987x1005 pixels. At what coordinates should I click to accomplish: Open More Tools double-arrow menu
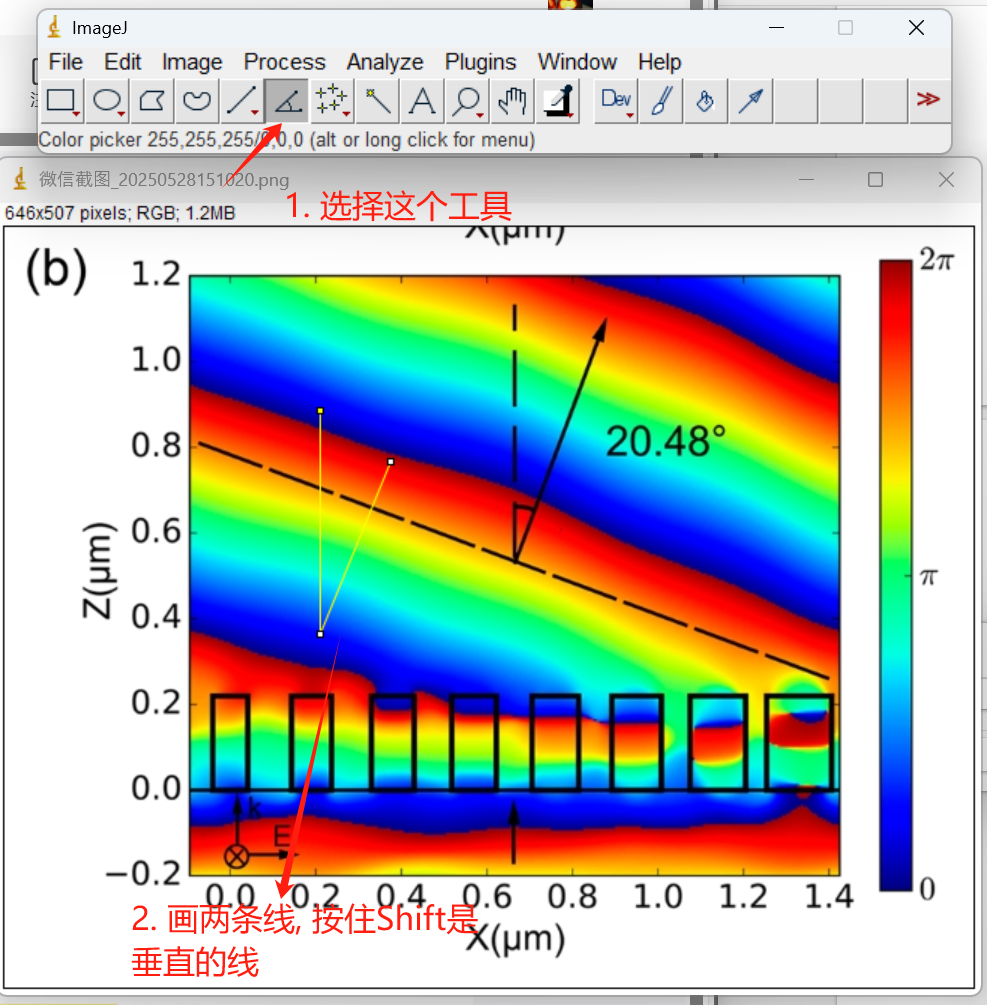[x=928, y=99]
